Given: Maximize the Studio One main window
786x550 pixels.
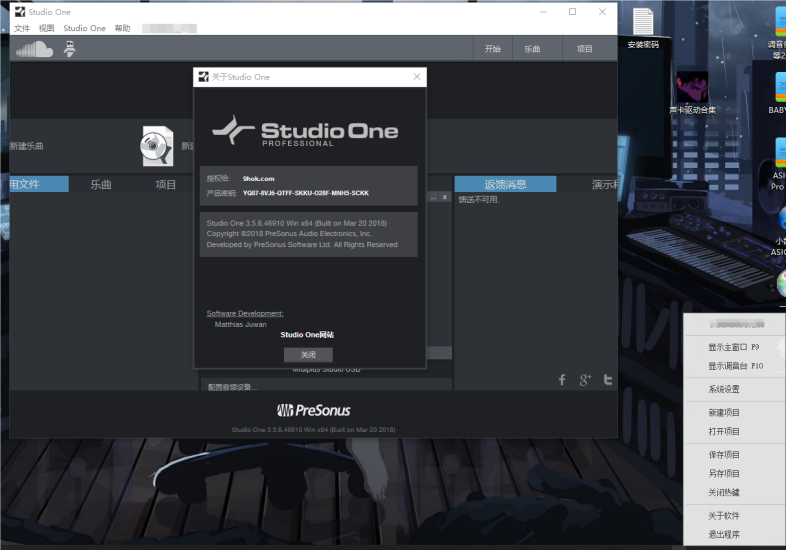Looking at the screenshot, I should (x=572, y=12).
